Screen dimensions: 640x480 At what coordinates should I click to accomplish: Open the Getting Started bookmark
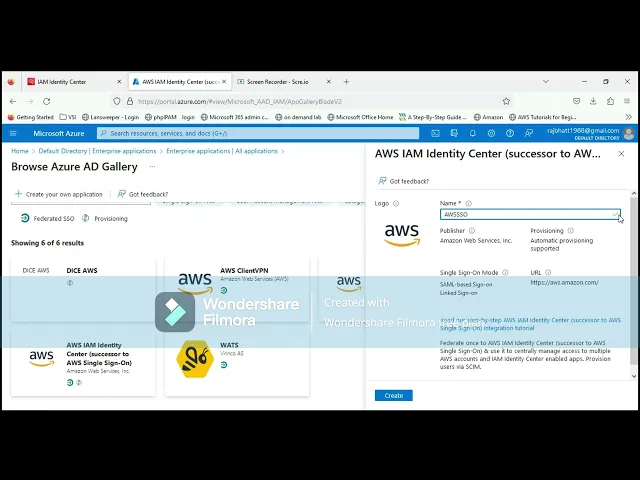coord(31,117)
